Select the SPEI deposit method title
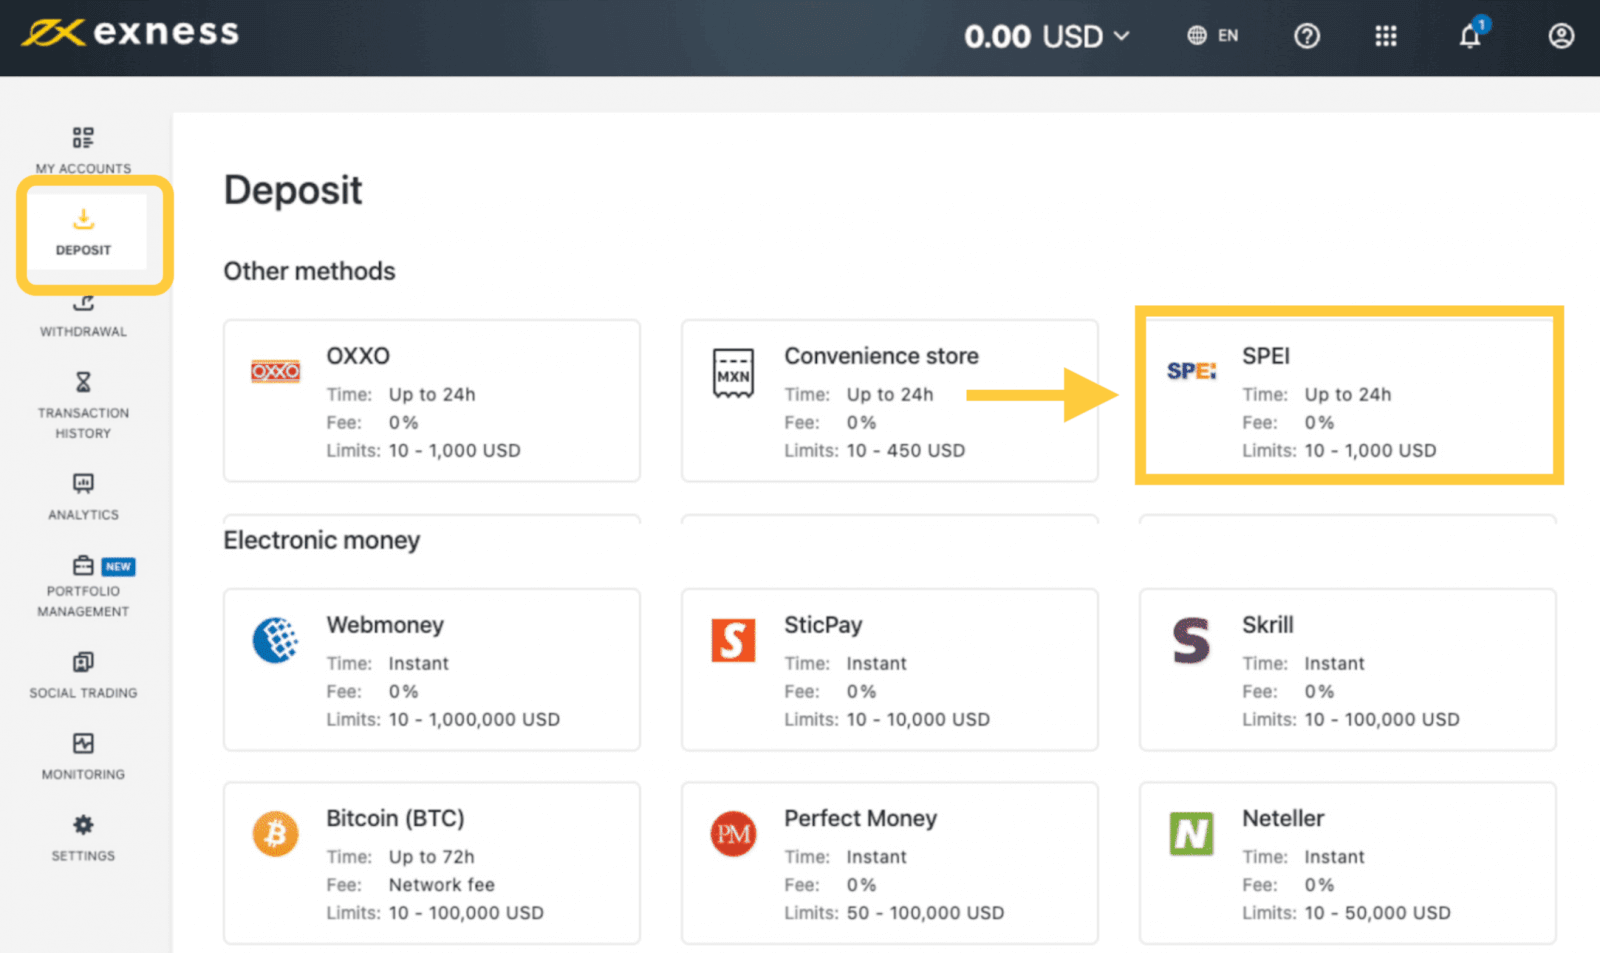Screen dimensions: 1600x953 pyautogui.click(x=1266, y=356)
